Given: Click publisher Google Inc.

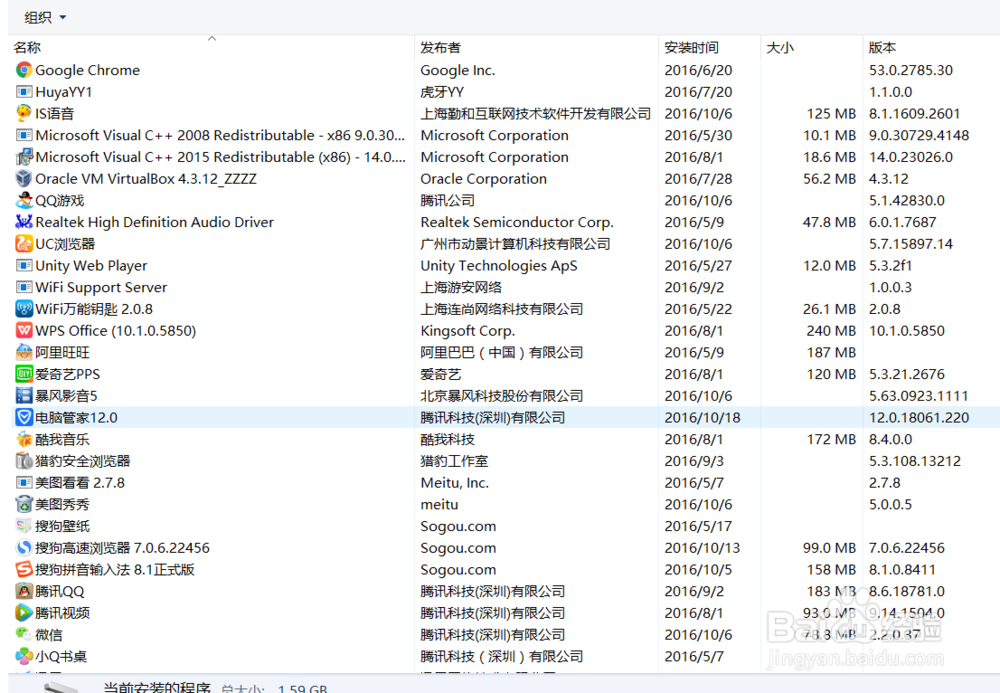Looking at the screenshot, I should point(458,70).
